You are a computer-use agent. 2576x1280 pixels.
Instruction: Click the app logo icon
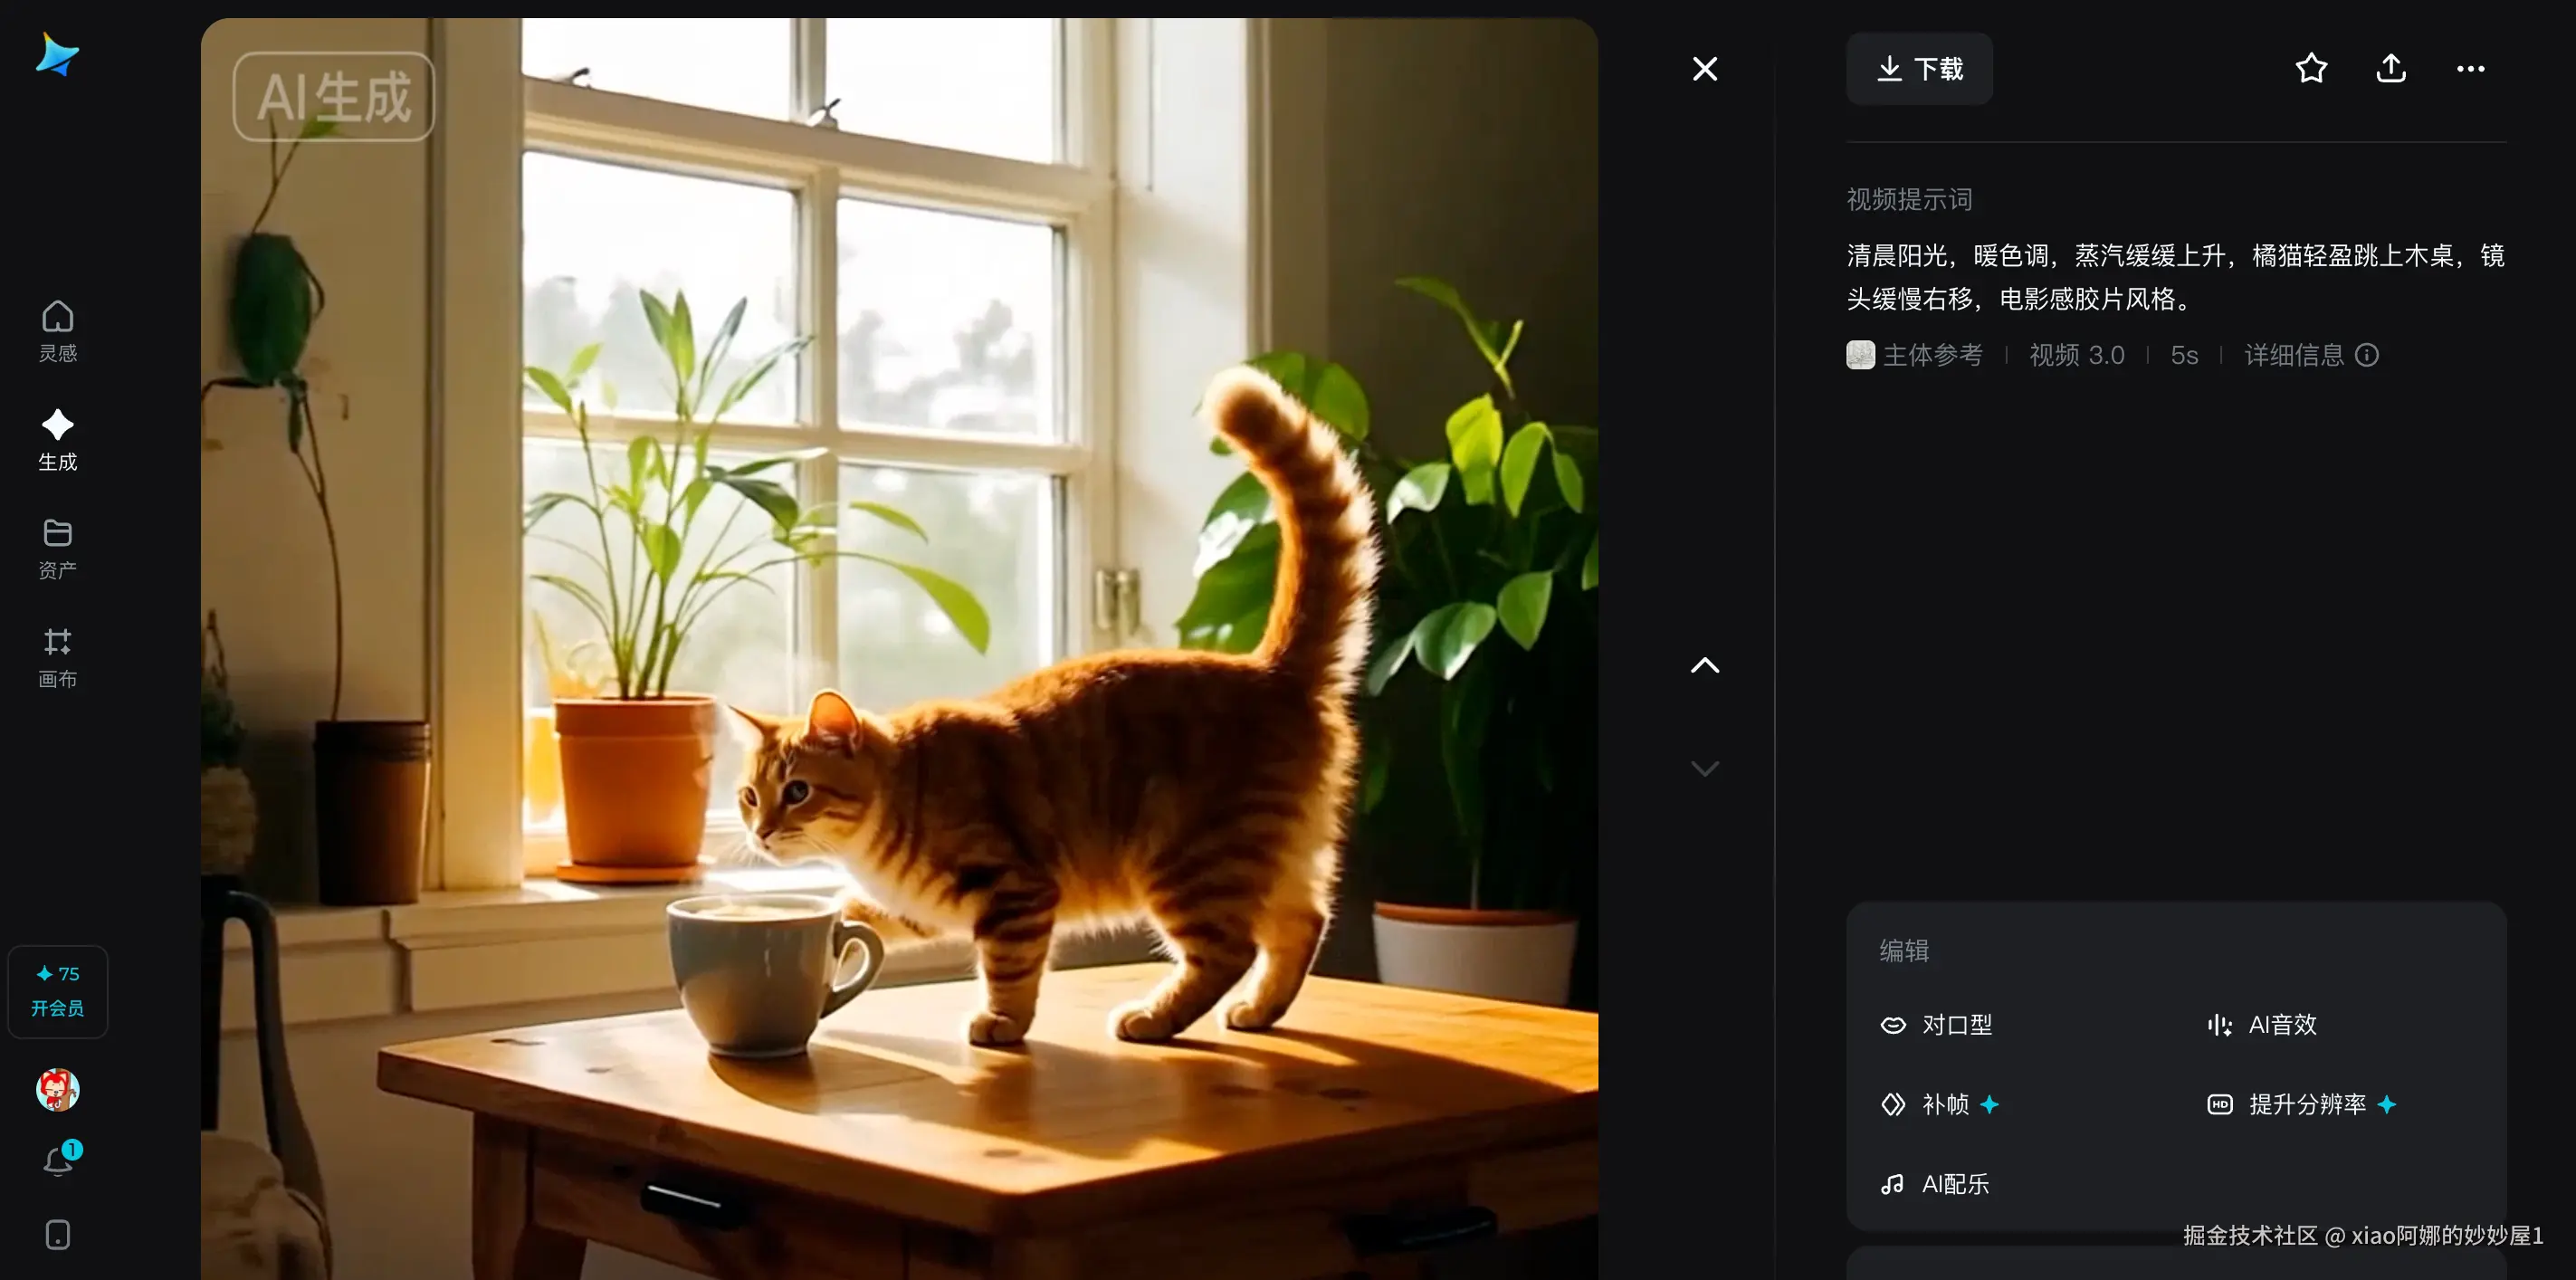(x=57, y=54)
